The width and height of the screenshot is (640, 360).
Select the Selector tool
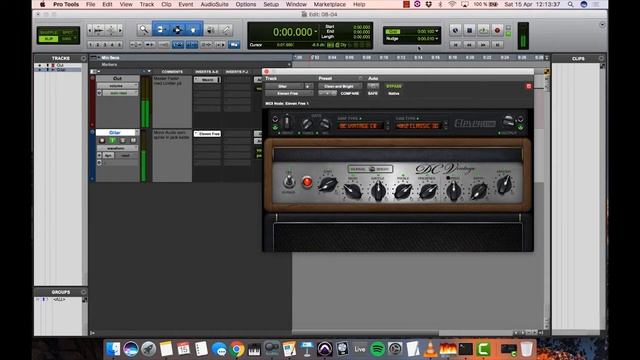point(177,29)
